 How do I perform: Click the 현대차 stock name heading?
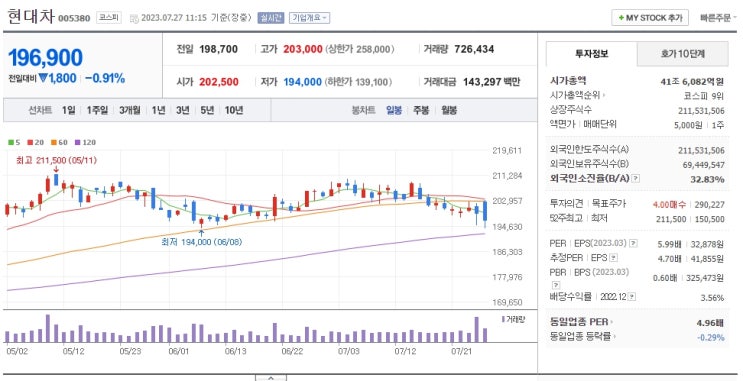31,17
